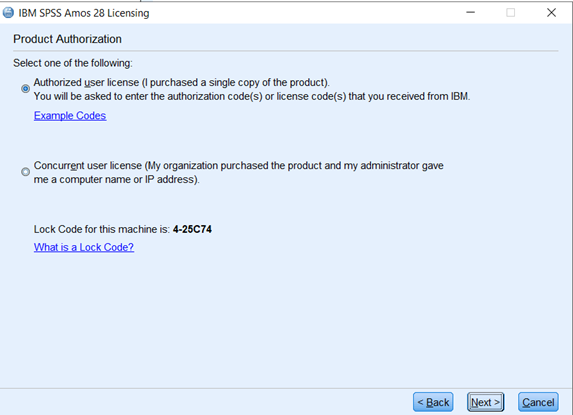
Task: Minimize the Amos 28 Licensing window
Action: coord(471,12)
